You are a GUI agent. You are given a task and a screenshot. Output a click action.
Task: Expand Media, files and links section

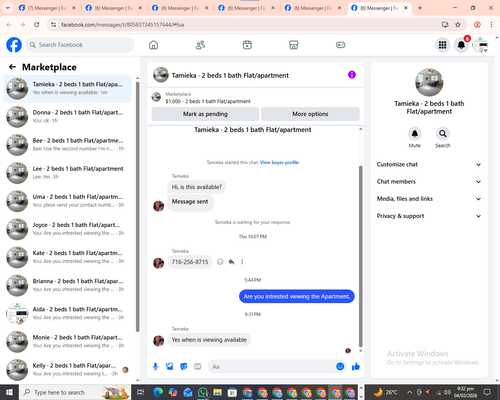[429, 199]
